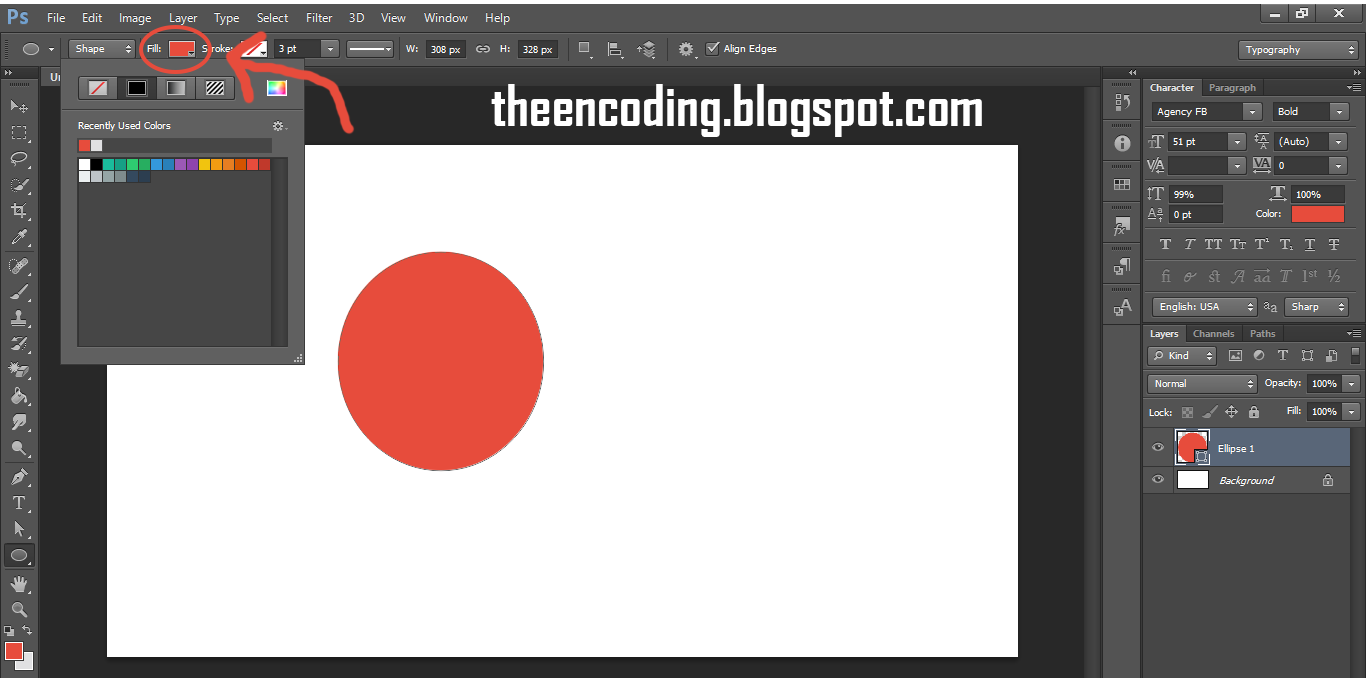Choose the No Color fill option
The image size is (1366, 678).
coord(98,88)
